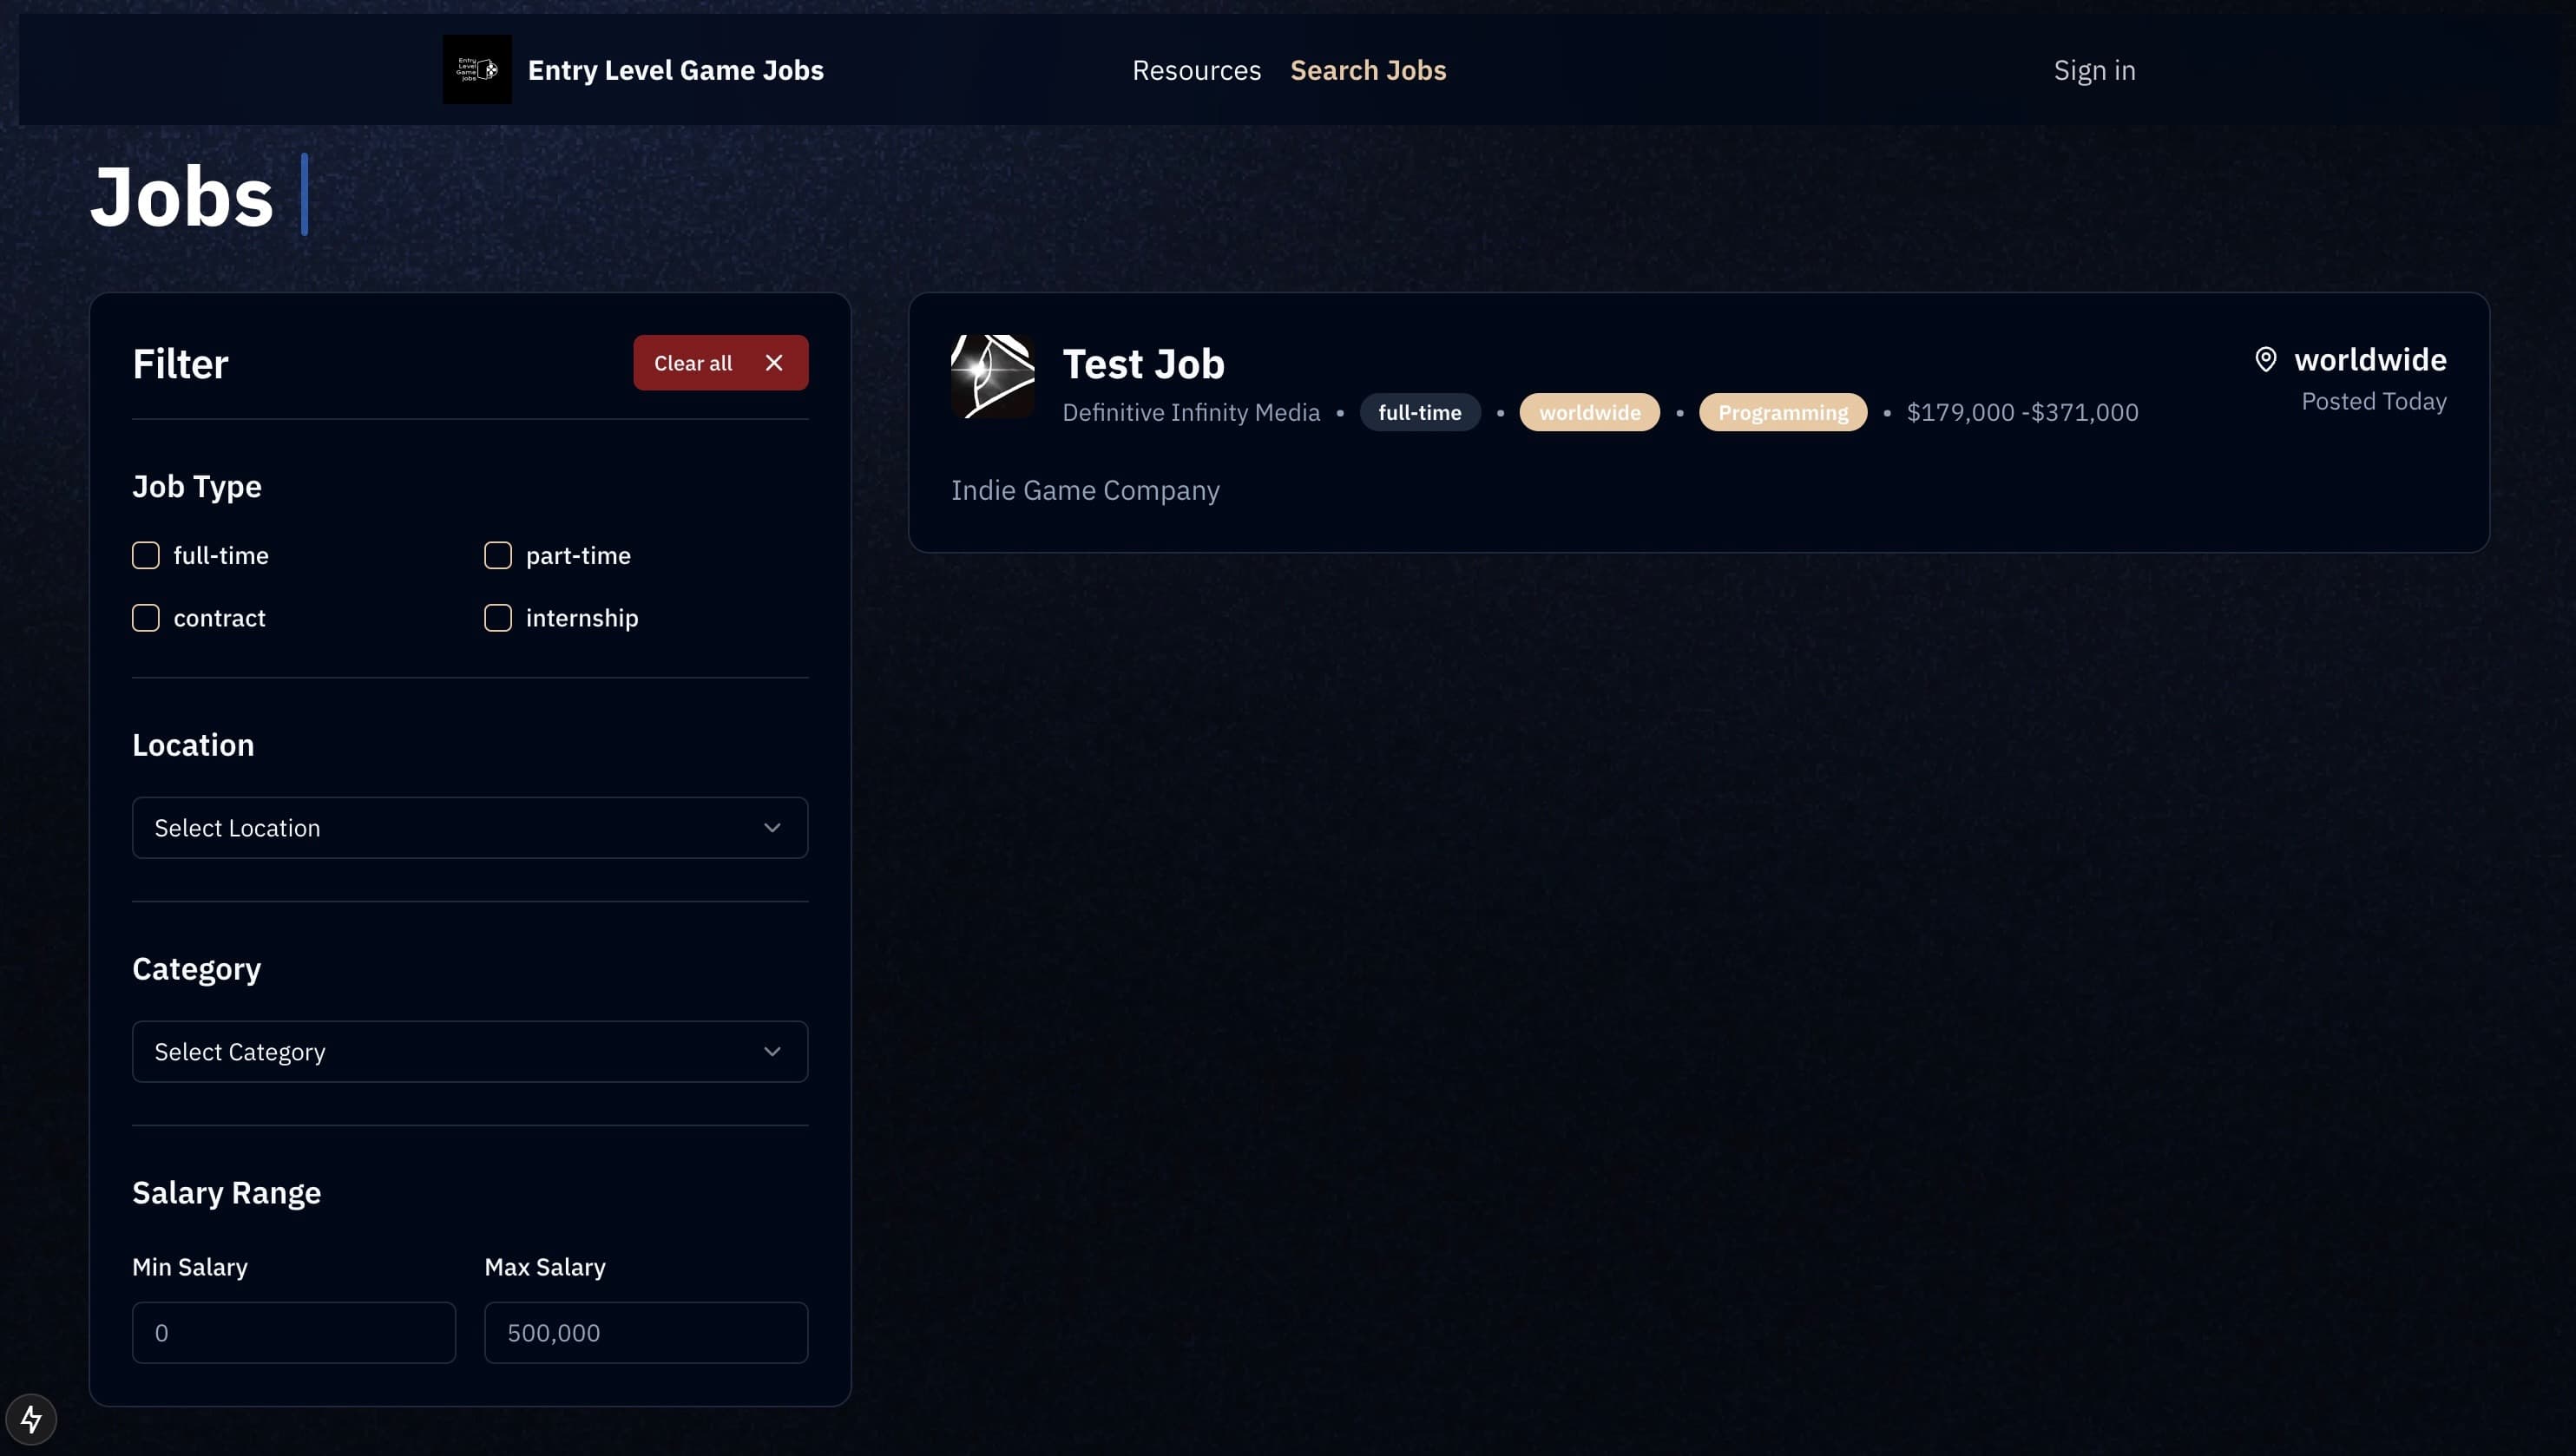Focus the Max Salary input field
Screen dimensions: 2576x1456
click(x=646, y=1333)
